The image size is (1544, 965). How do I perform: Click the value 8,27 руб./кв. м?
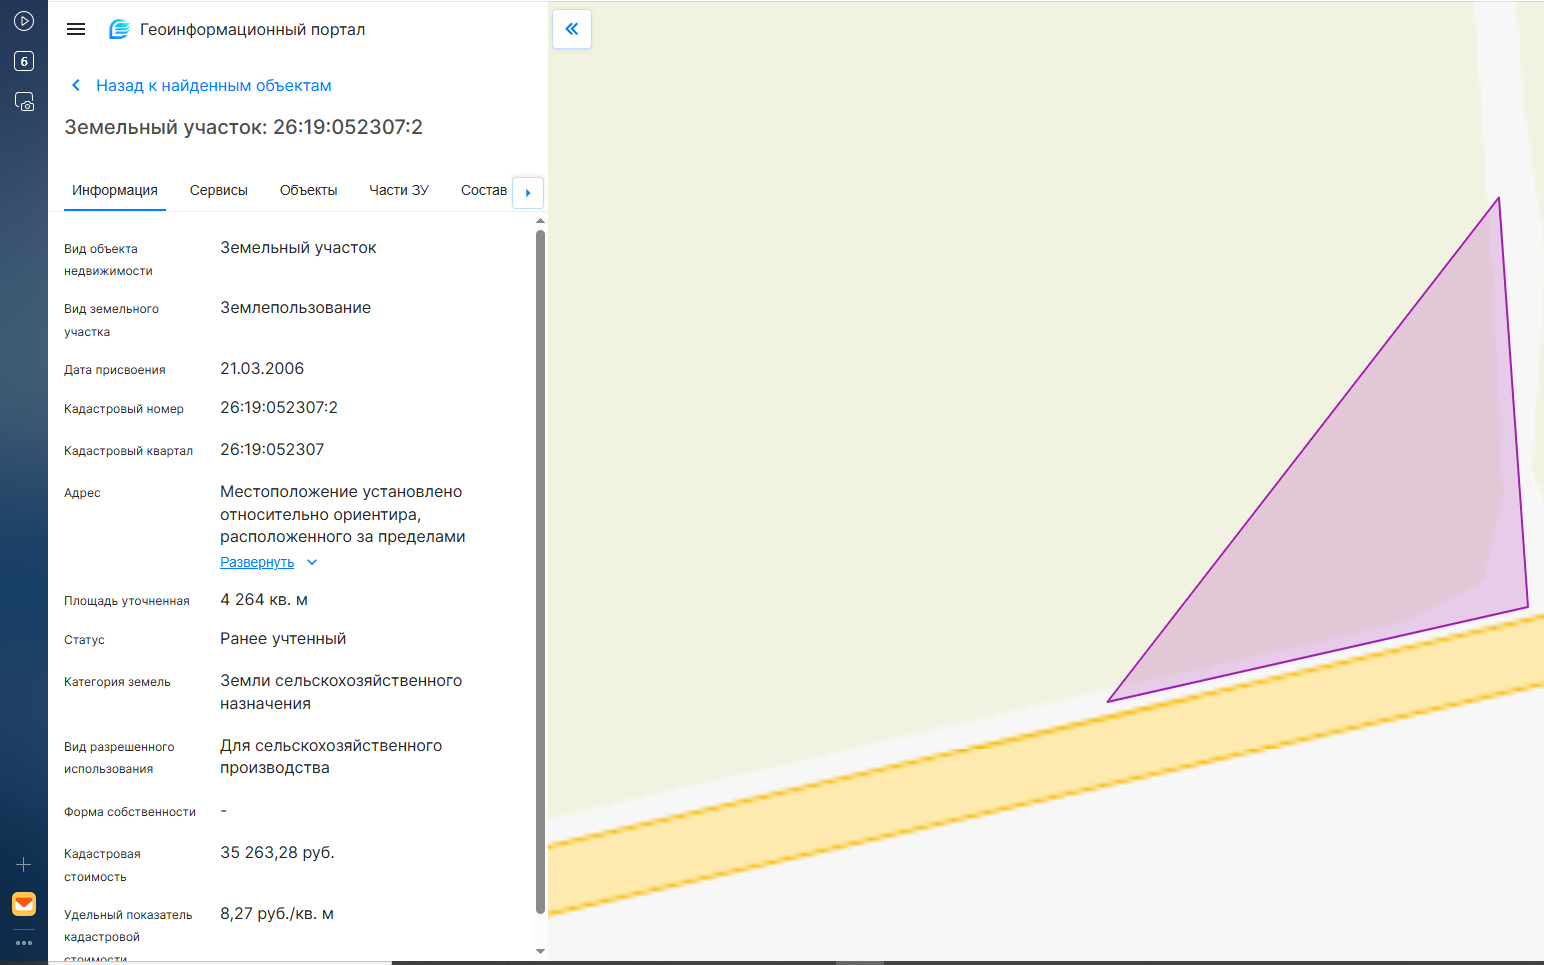click(277, 913)
